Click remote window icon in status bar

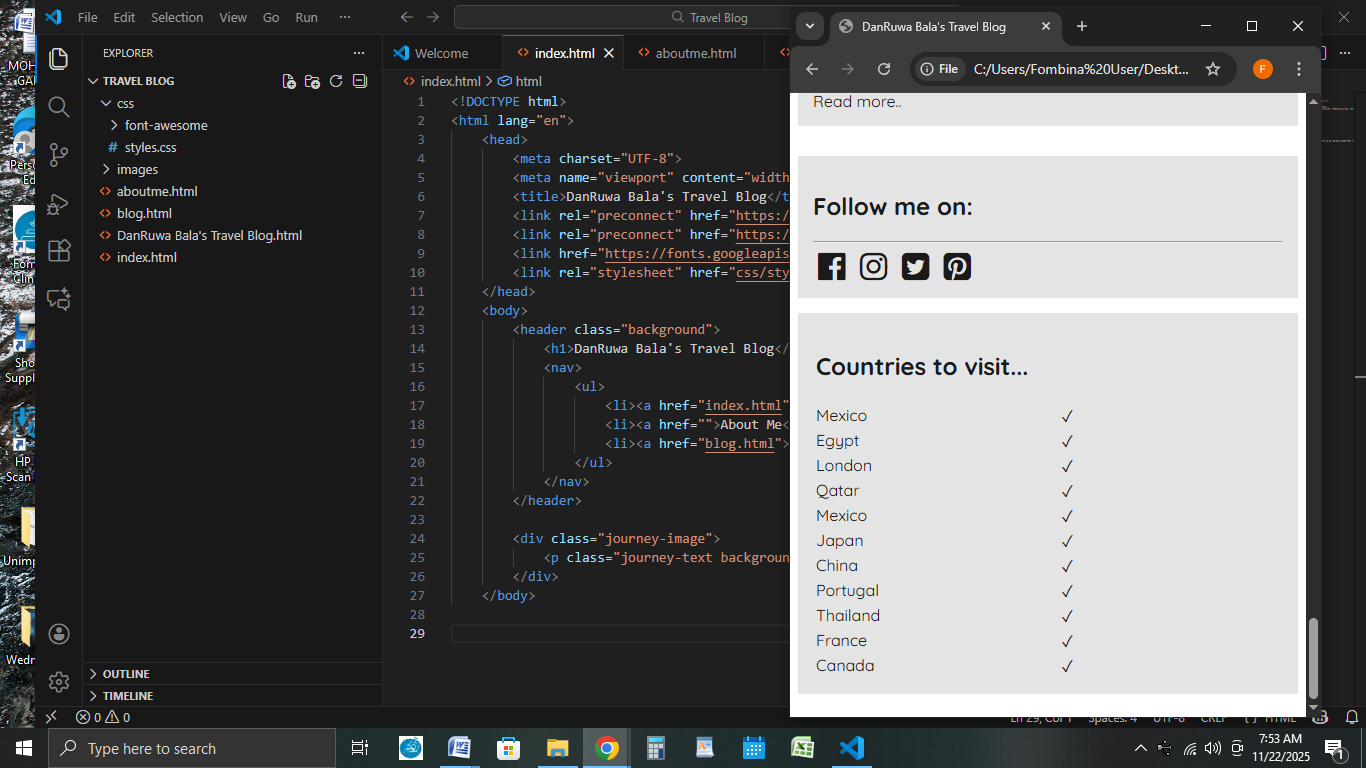point(51,717)
